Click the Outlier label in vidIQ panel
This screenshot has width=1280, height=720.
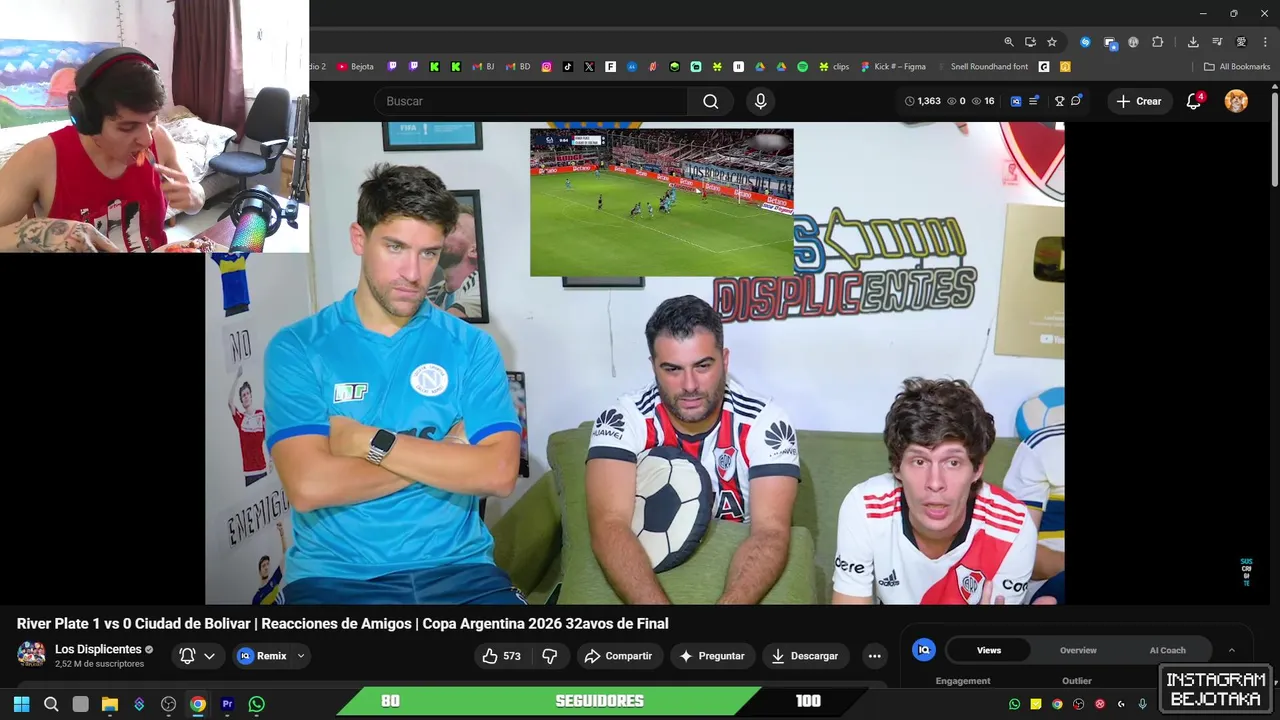[1077, 681]
